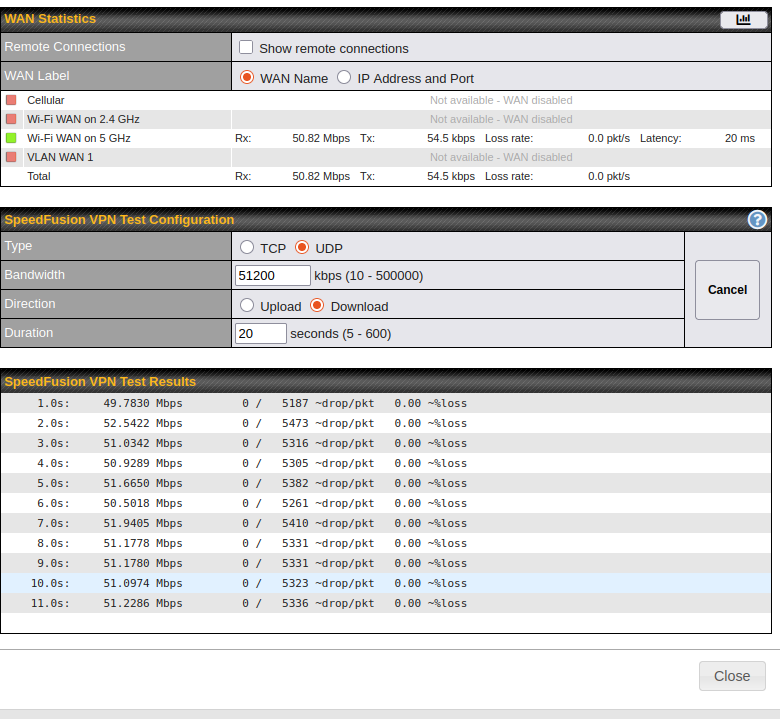The height and width of the screenshot is (719, 780).
Task: Select IP Address and Port option
Action: 344,77
